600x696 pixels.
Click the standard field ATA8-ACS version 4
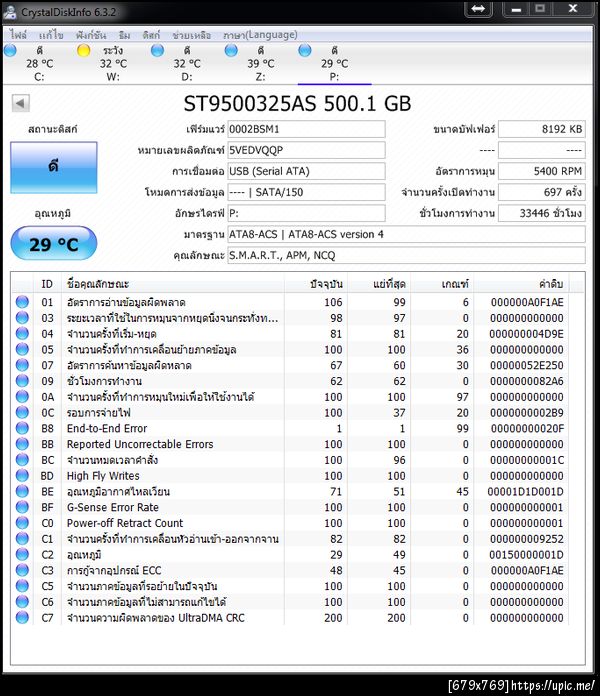[407, 234]
